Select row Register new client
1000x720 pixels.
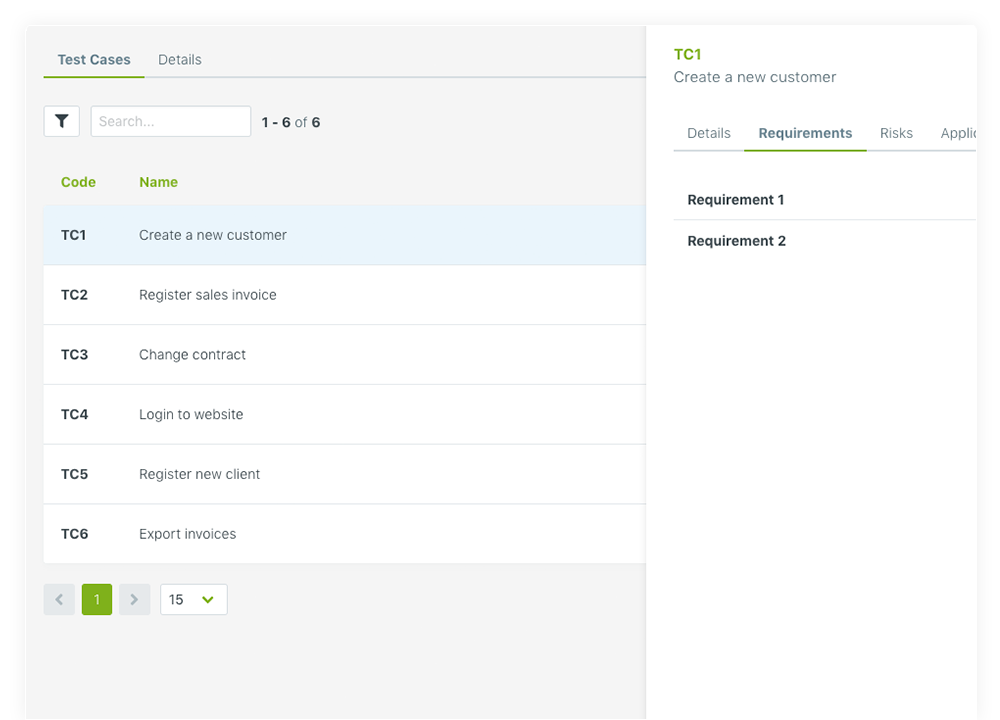coord(344,474)
